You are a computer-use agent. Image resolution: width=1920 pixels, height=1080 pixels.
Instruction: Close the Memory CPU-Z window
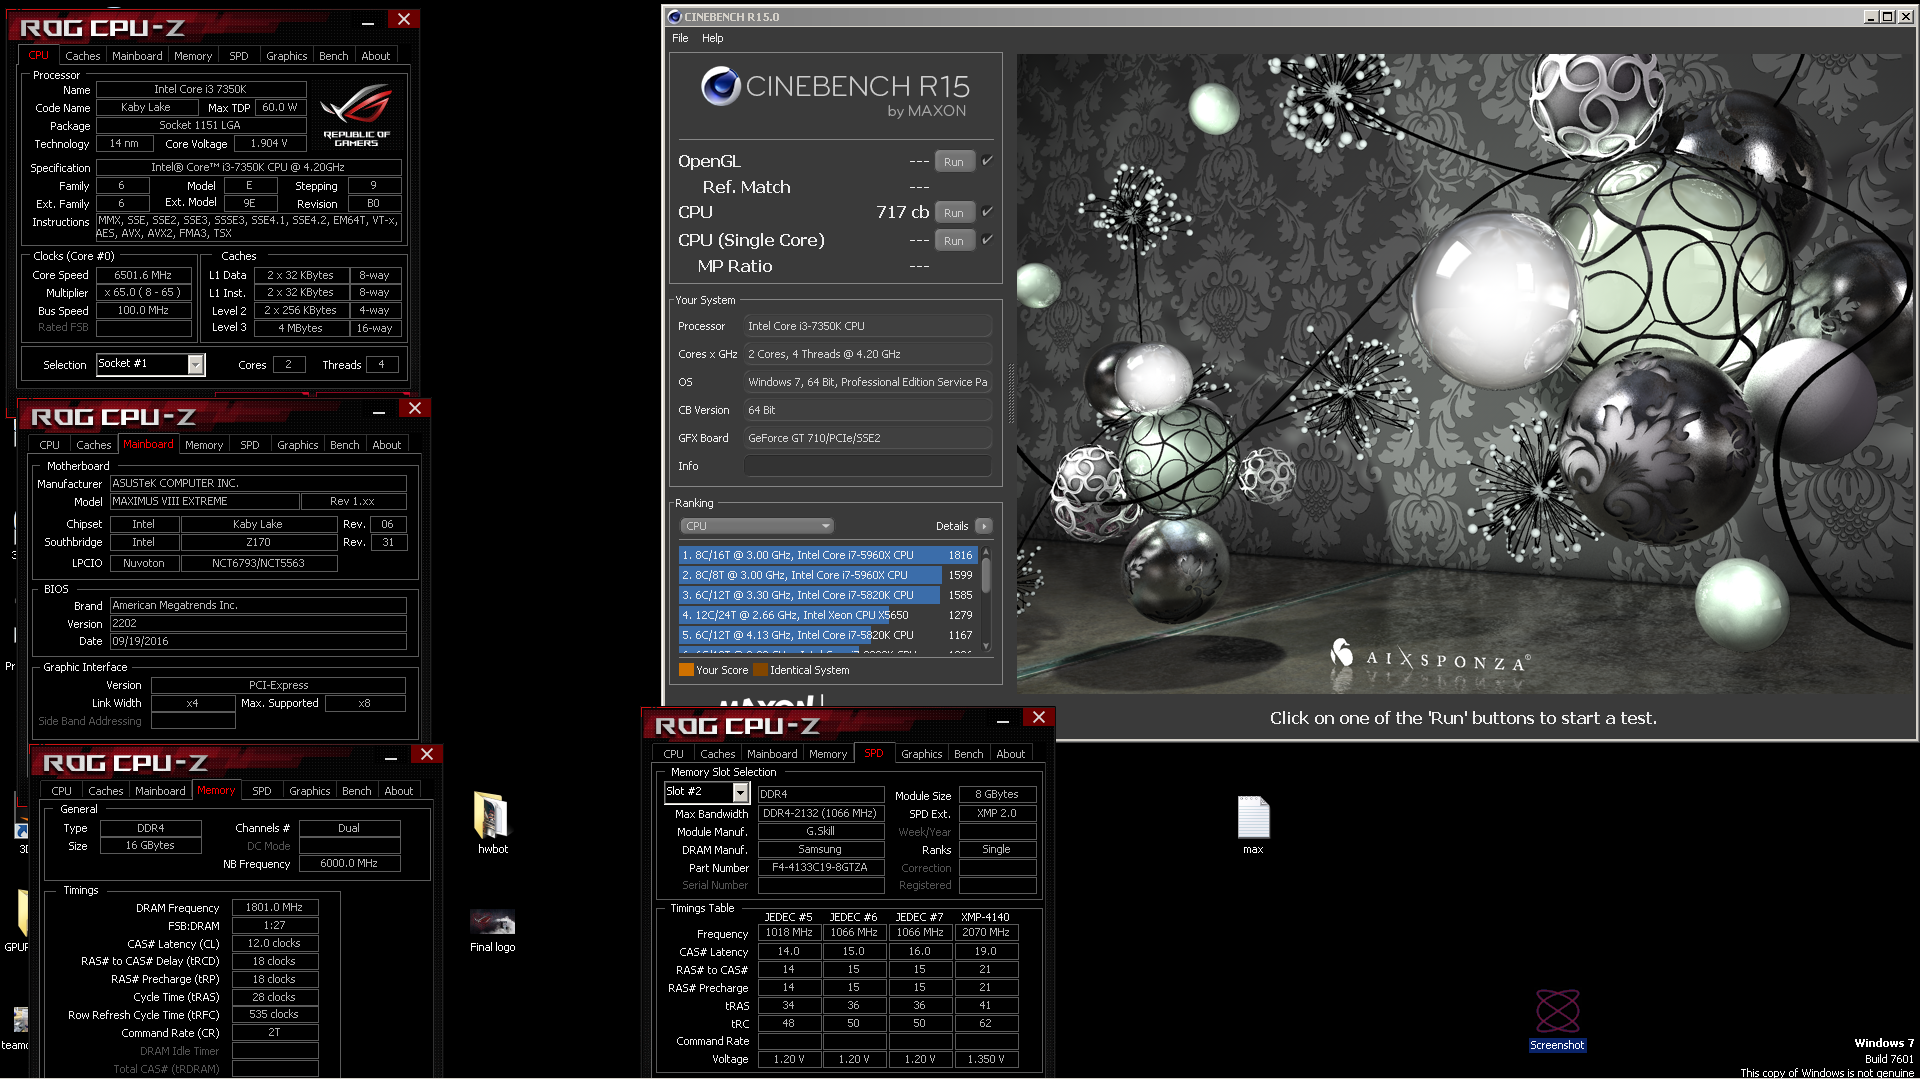point(427,754)
